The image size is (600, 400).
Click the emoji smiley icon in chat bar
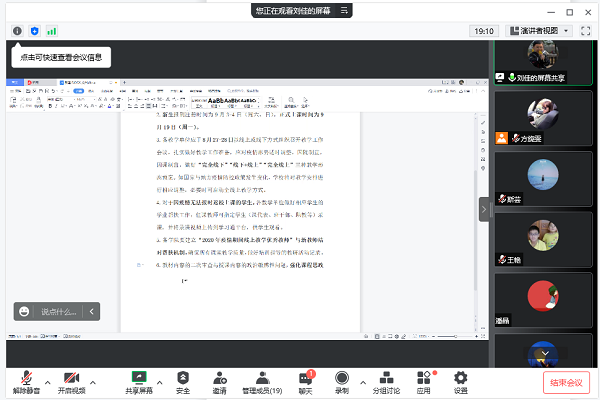point(24,312)
